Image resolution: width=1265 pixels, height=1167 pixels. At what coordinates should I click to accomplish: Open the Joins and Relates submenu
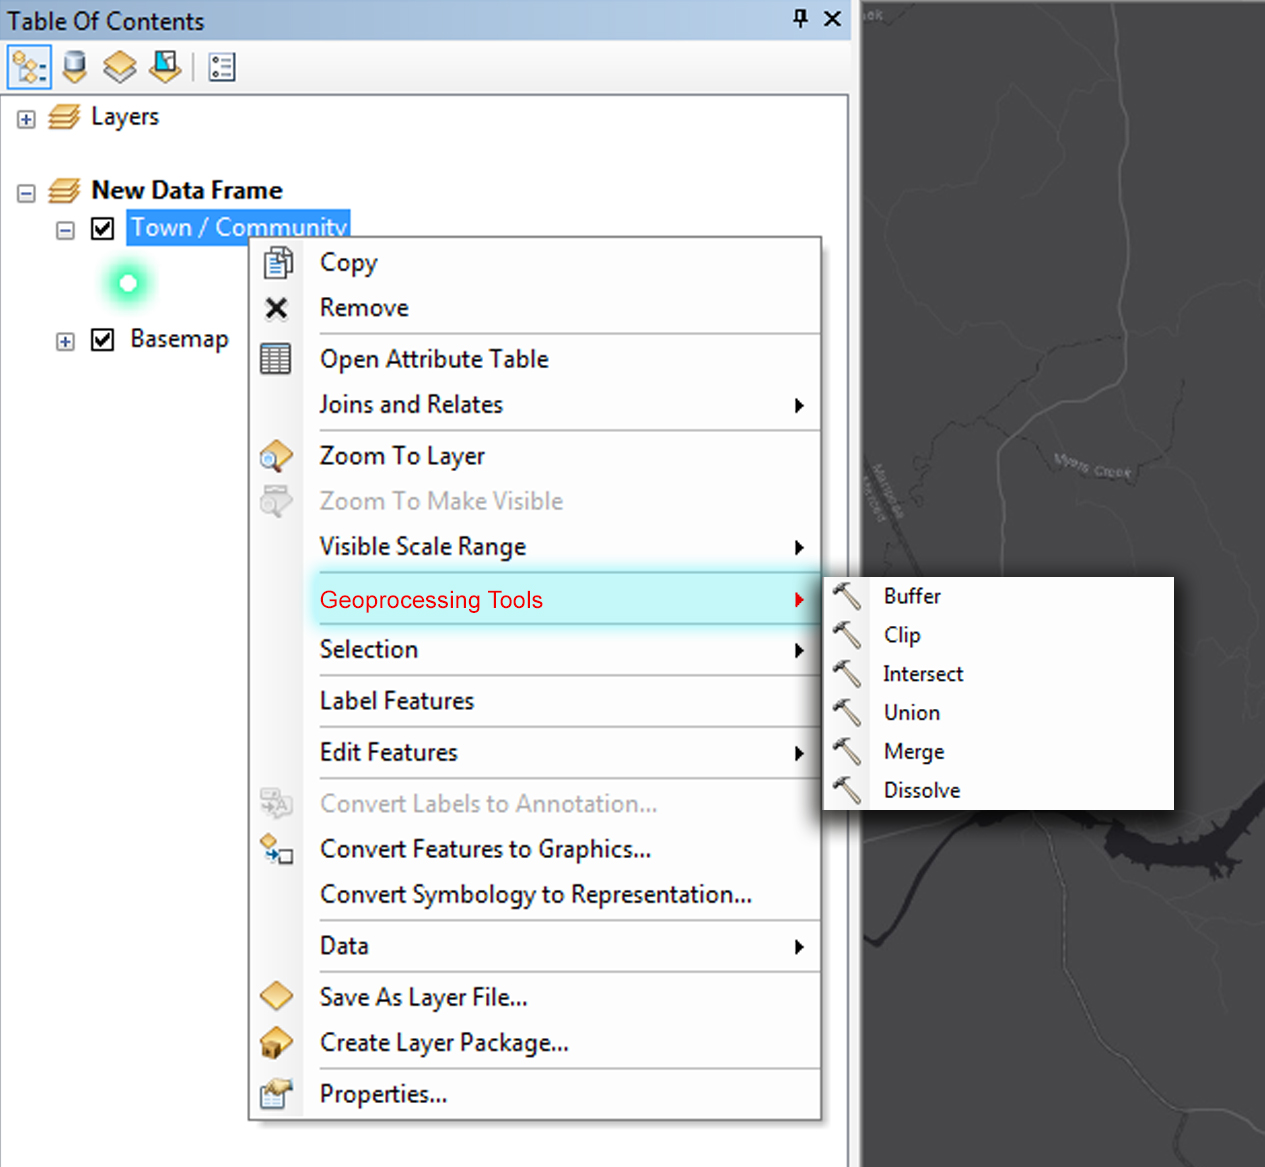click(411, 404)
